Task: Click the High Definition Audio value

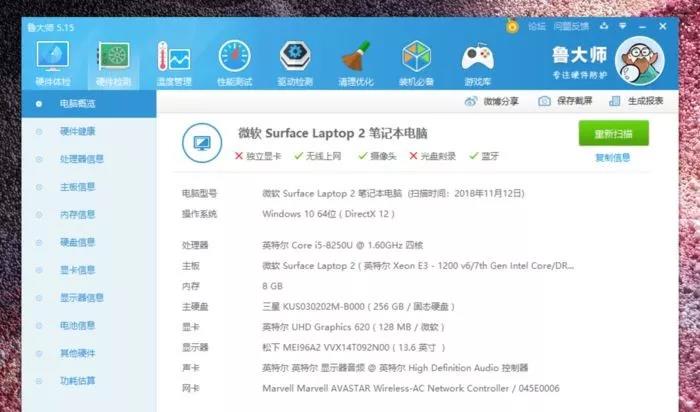Action: click(x=395, y=368)
